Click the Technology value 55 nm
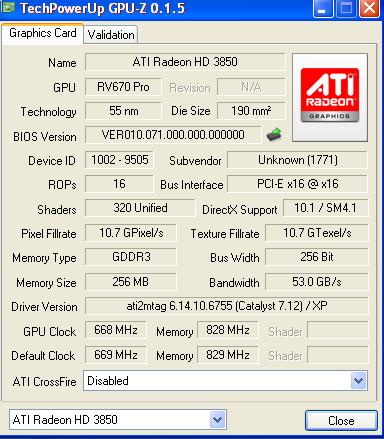The height and width of the screenshot is (439, 384). [123, 111]
